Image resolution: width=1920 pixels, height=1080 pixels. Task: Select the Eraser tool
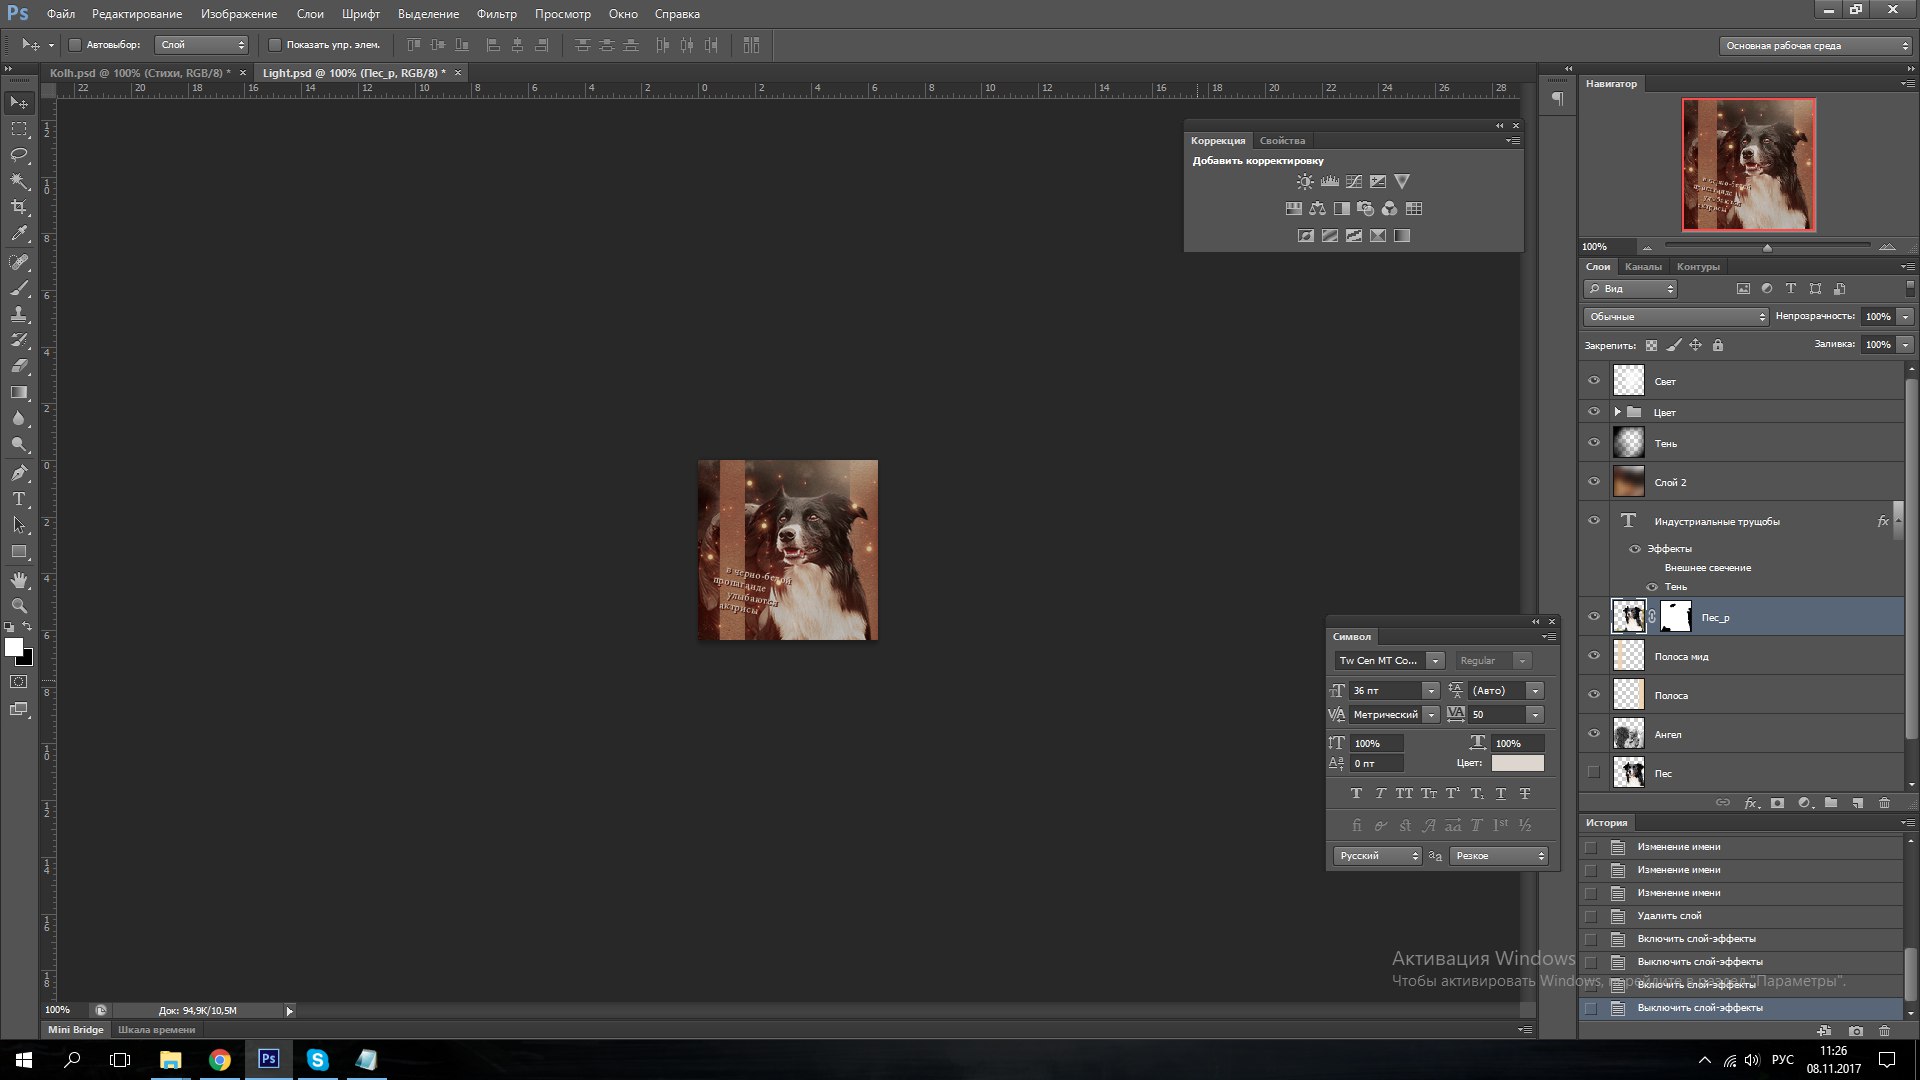pyautogui.click(x=19, y=366)
